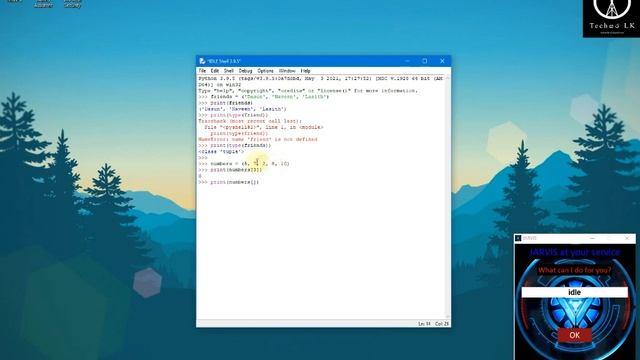
Task: Click the OK button in JARVIS window
Action: click(575, 335)
